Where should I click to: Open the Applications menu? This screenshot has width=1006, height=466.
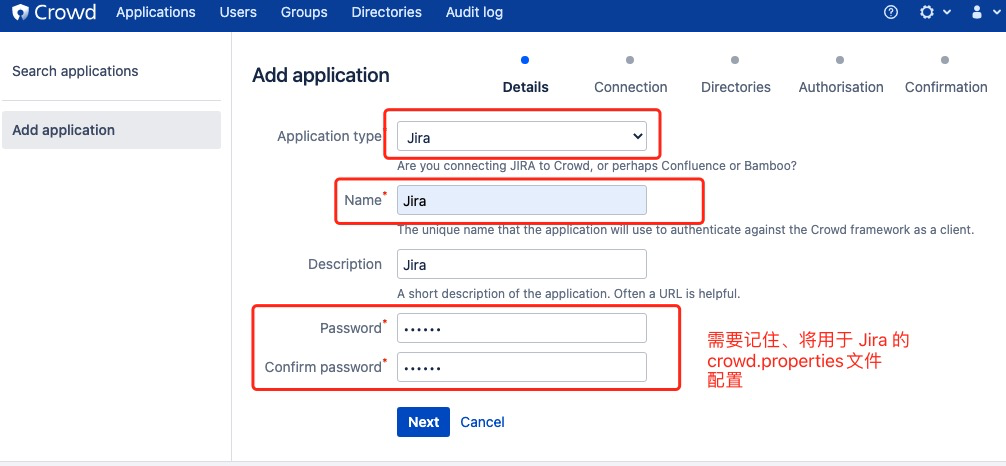pos(155,13)
